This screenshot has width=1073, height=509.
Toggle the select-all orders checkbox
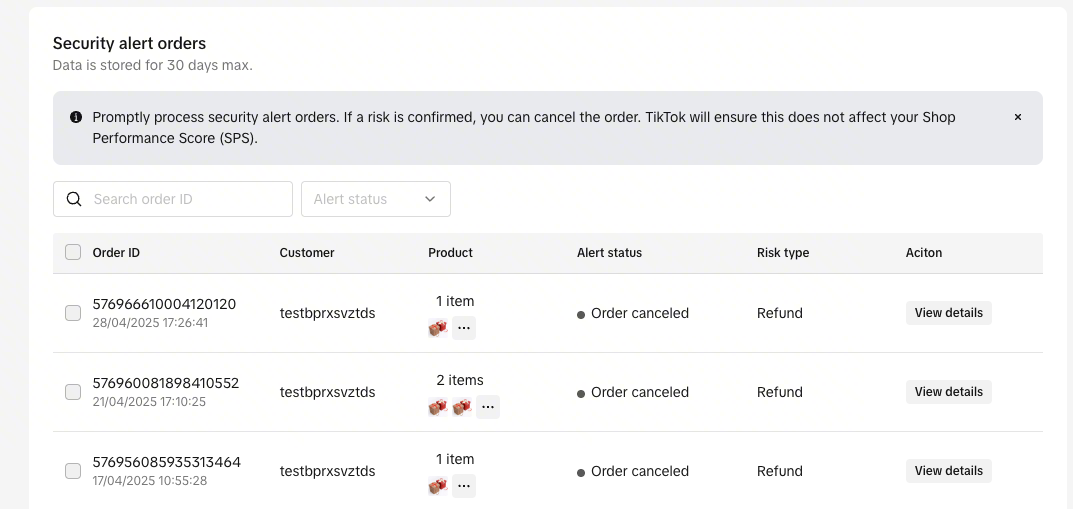(x=73, y=253)
